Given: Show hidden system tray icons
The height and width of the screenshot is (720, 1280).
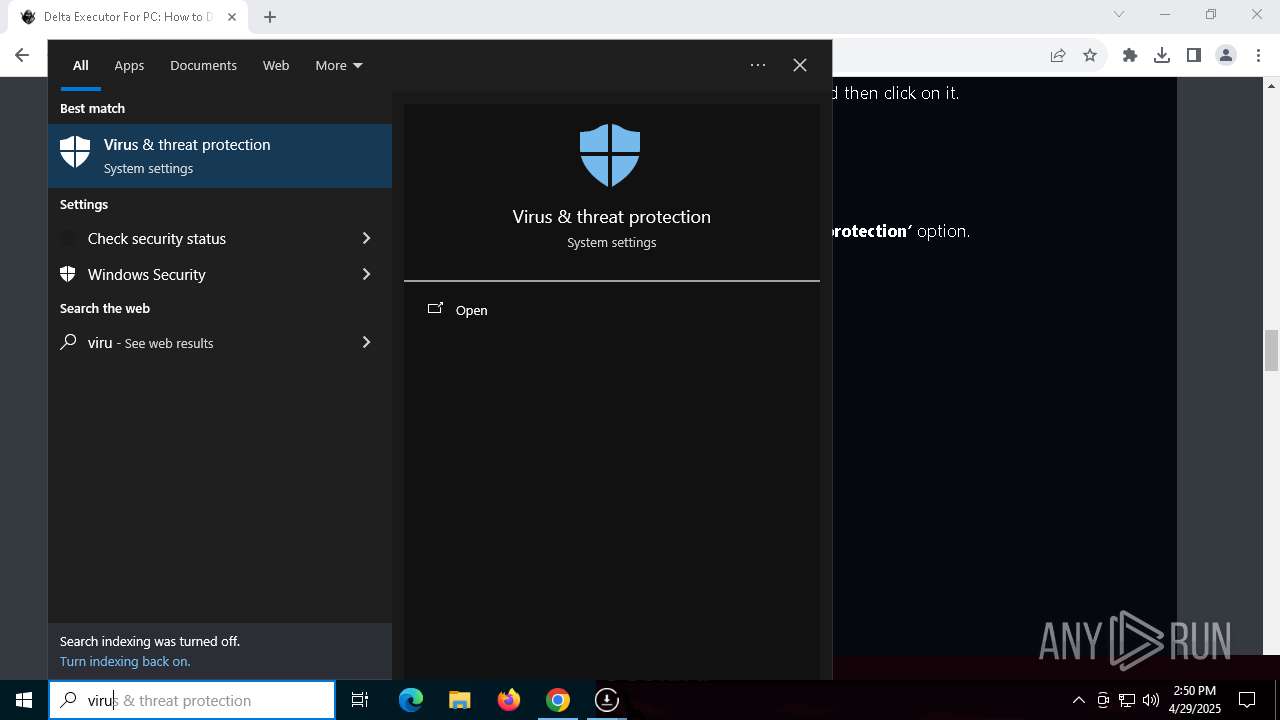Looking at the screenshot, I should click(x=1079, y=700).
